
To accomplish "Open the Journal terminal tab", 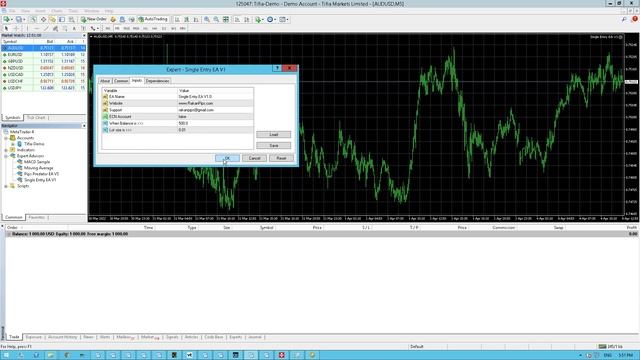I will (x=255, y=337).
